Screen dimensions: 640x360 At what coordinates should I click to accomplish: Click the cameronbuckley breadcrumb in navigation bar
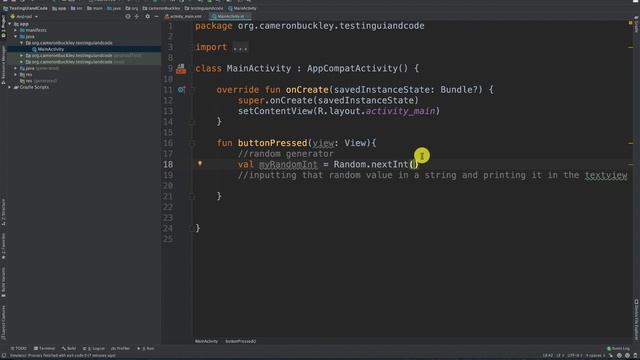161,8
